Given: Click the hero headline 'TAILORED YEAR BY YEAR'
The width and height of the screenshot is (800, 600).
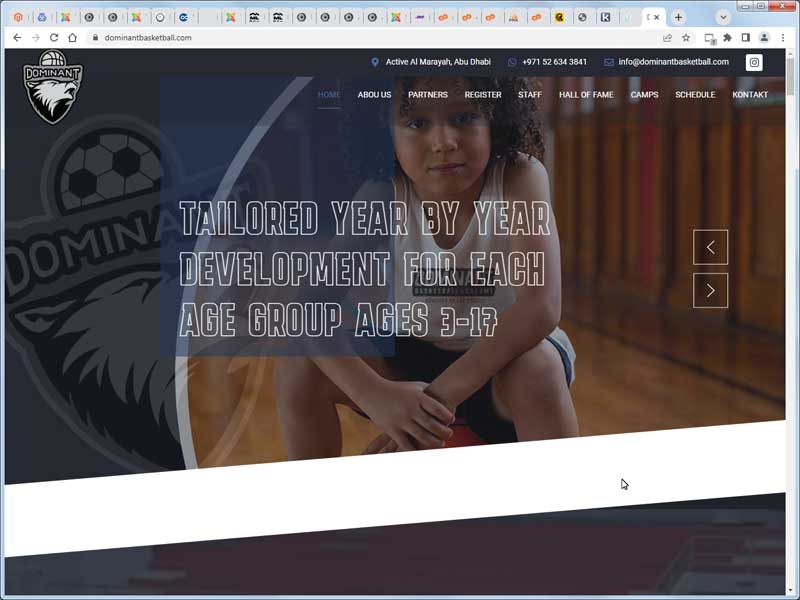Looking at the screenshot, I should pyautogui.click(x=365, y=218).
